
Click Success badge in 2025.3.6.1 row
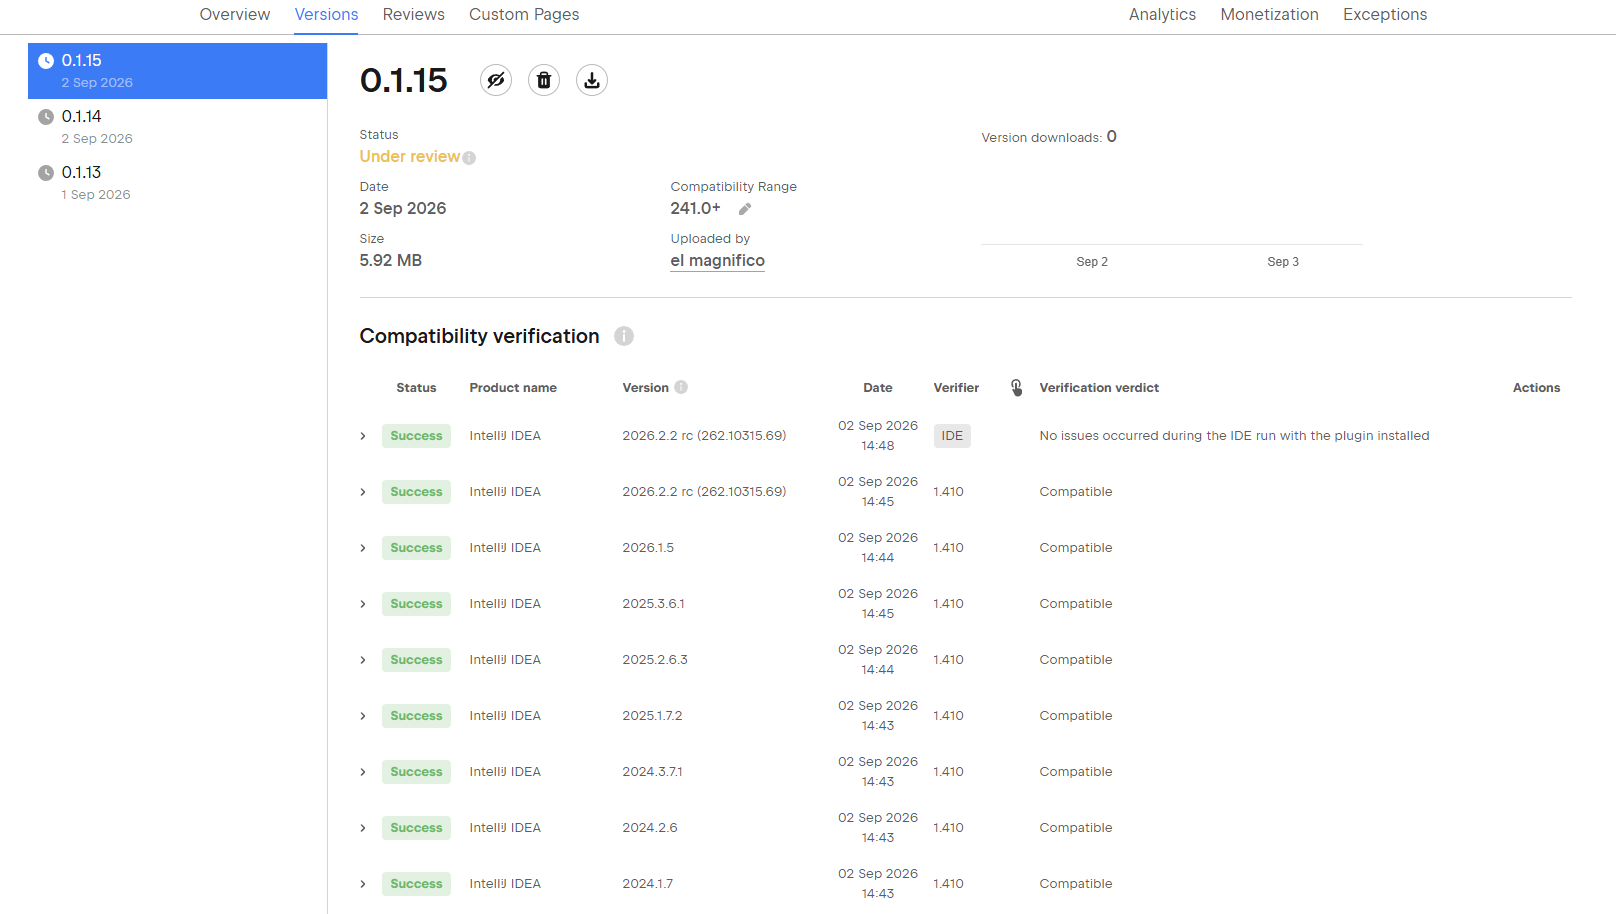(416, 604)
